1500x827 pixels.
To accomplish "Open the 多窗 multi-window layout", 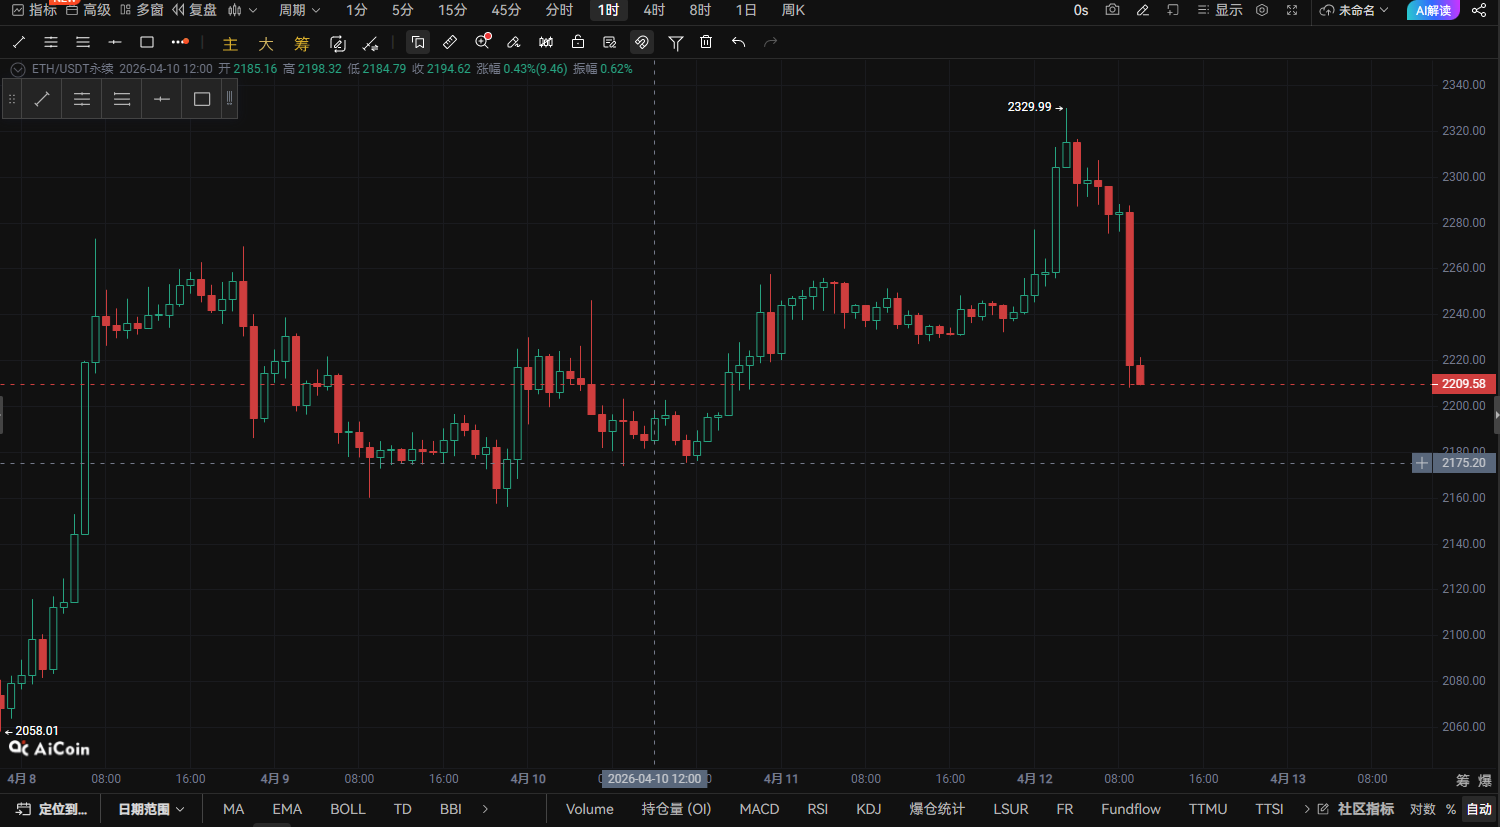I will (141, 10).
